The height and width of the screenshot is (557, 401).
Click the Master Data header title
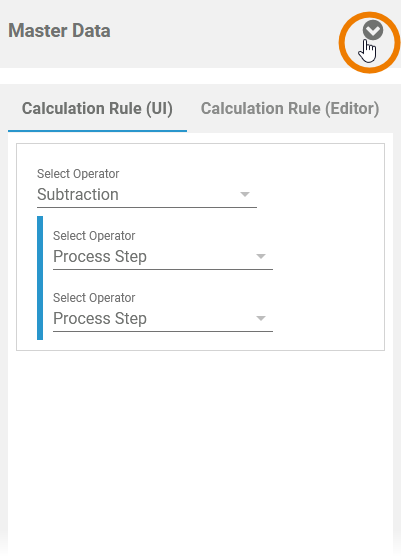click(x=59, y=31)
